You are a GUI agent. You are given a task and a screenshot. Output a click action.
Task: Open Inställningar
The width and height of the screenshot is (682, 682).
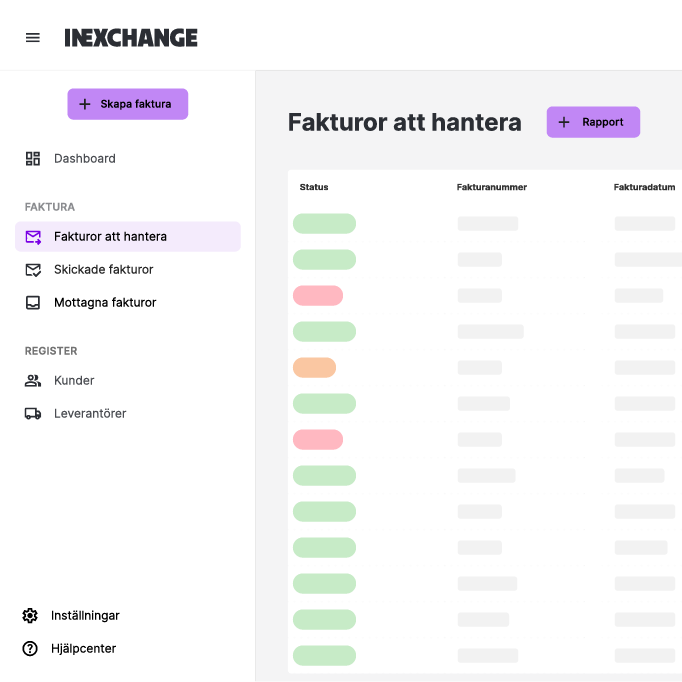pyautogui.click(x=85, y=615)
